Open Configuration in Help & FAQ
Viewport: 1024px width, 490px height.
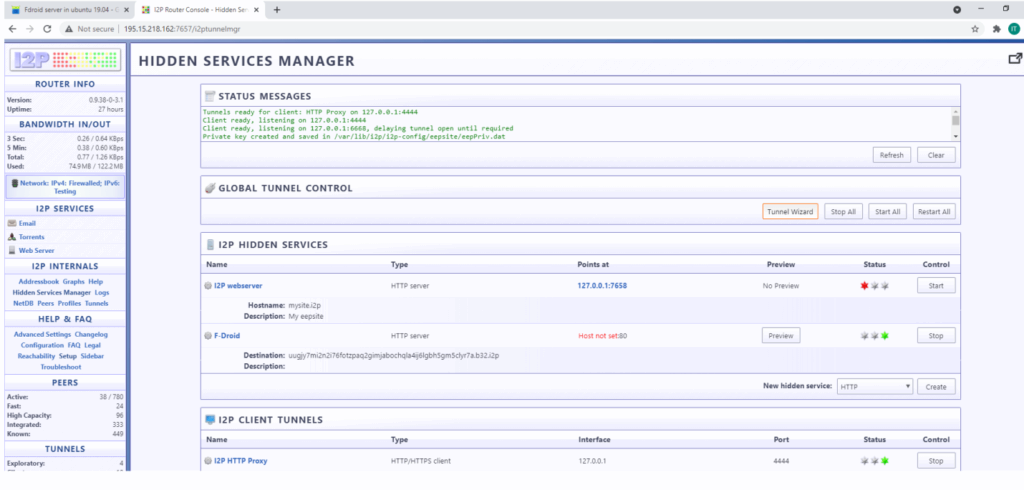[x=42, y=345]
